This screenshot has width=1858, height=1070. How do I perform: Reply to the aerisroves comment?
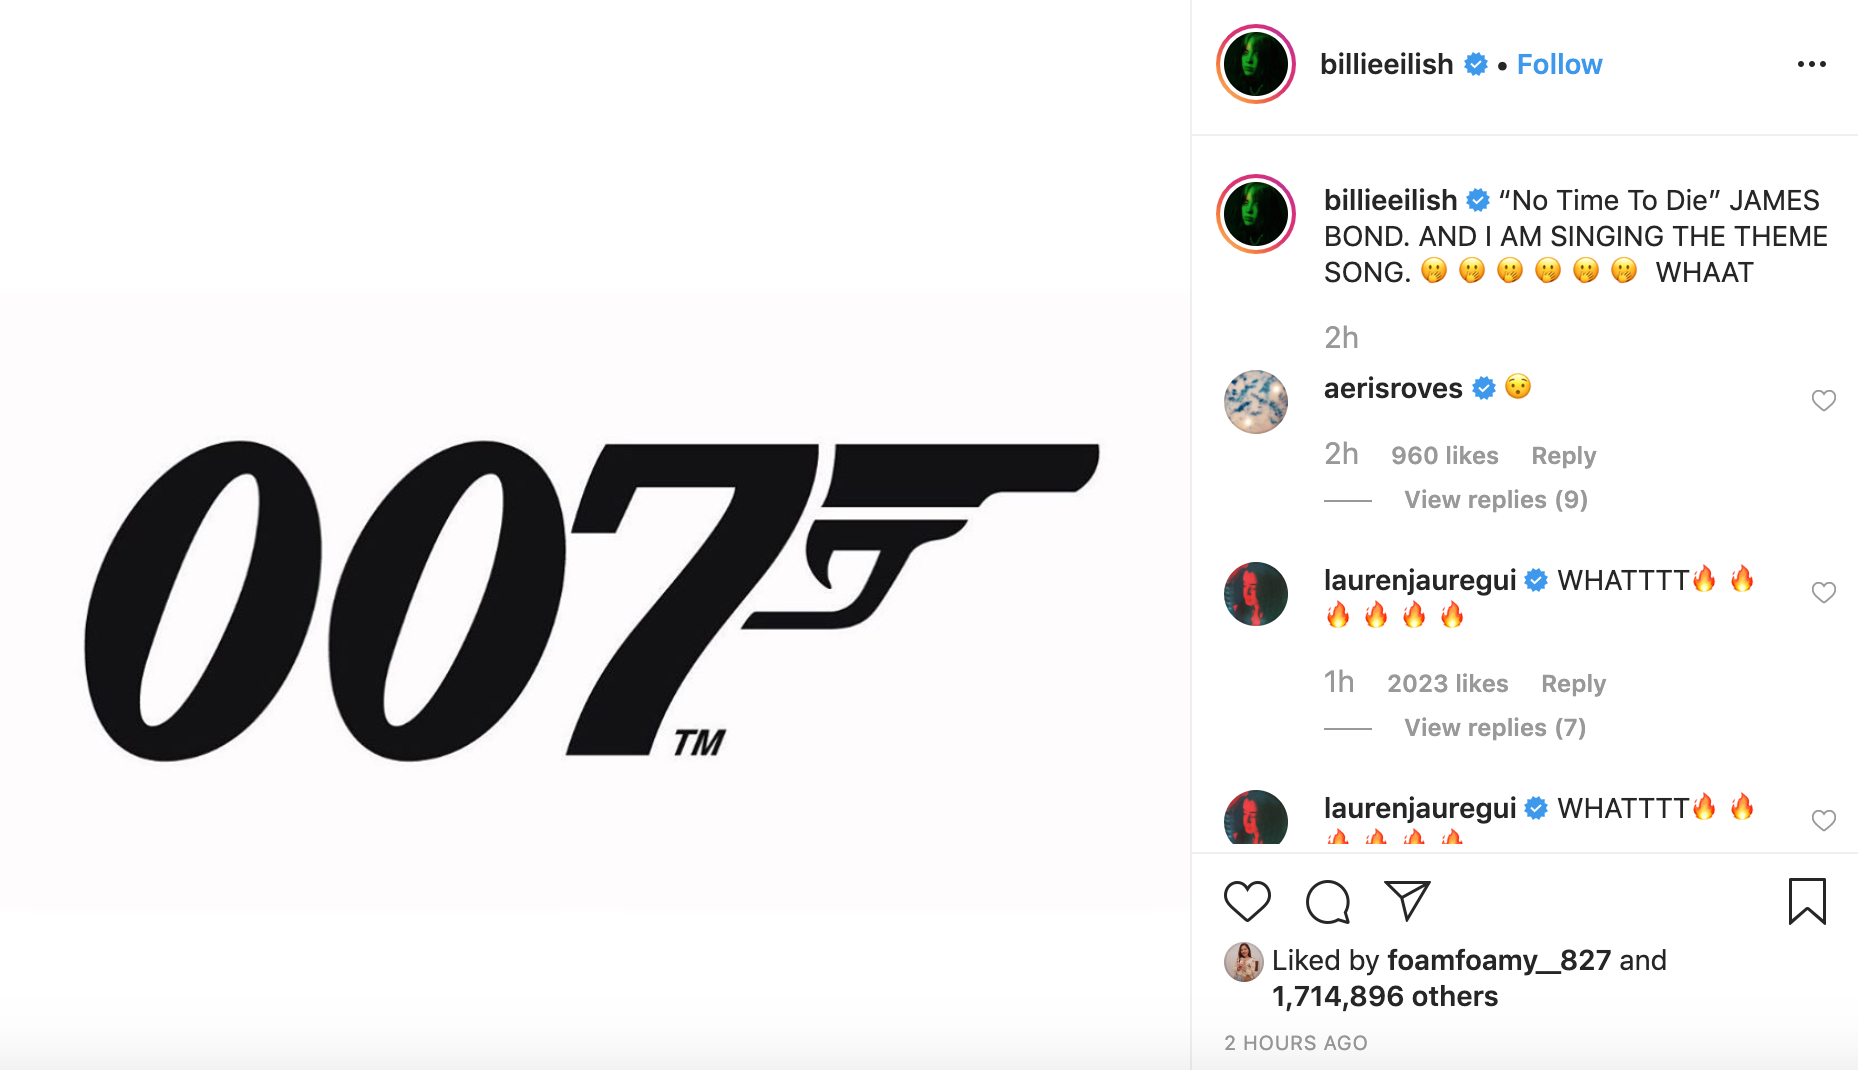1563,456
